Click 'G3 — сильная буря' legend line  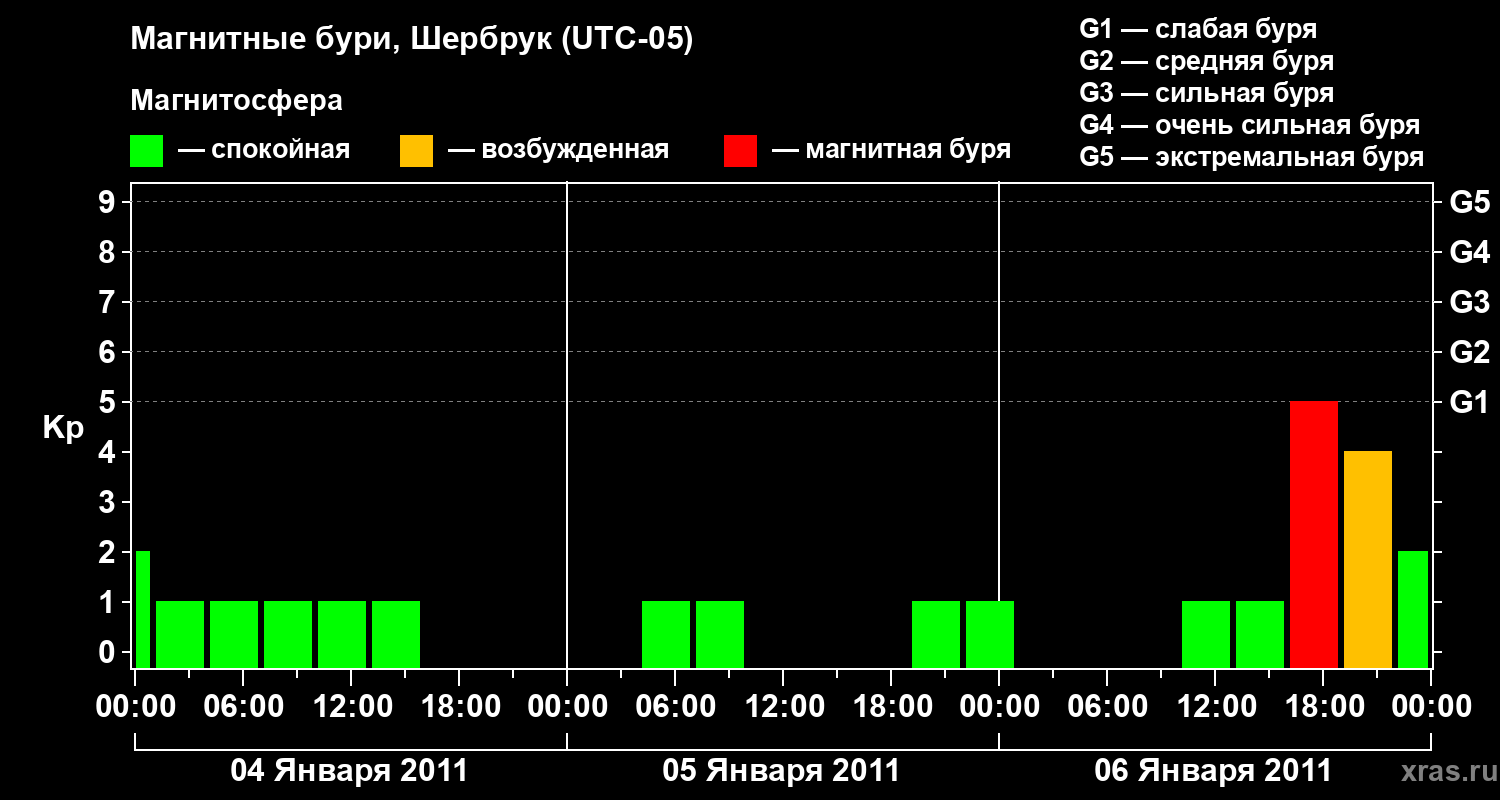tap(1206, 93)
